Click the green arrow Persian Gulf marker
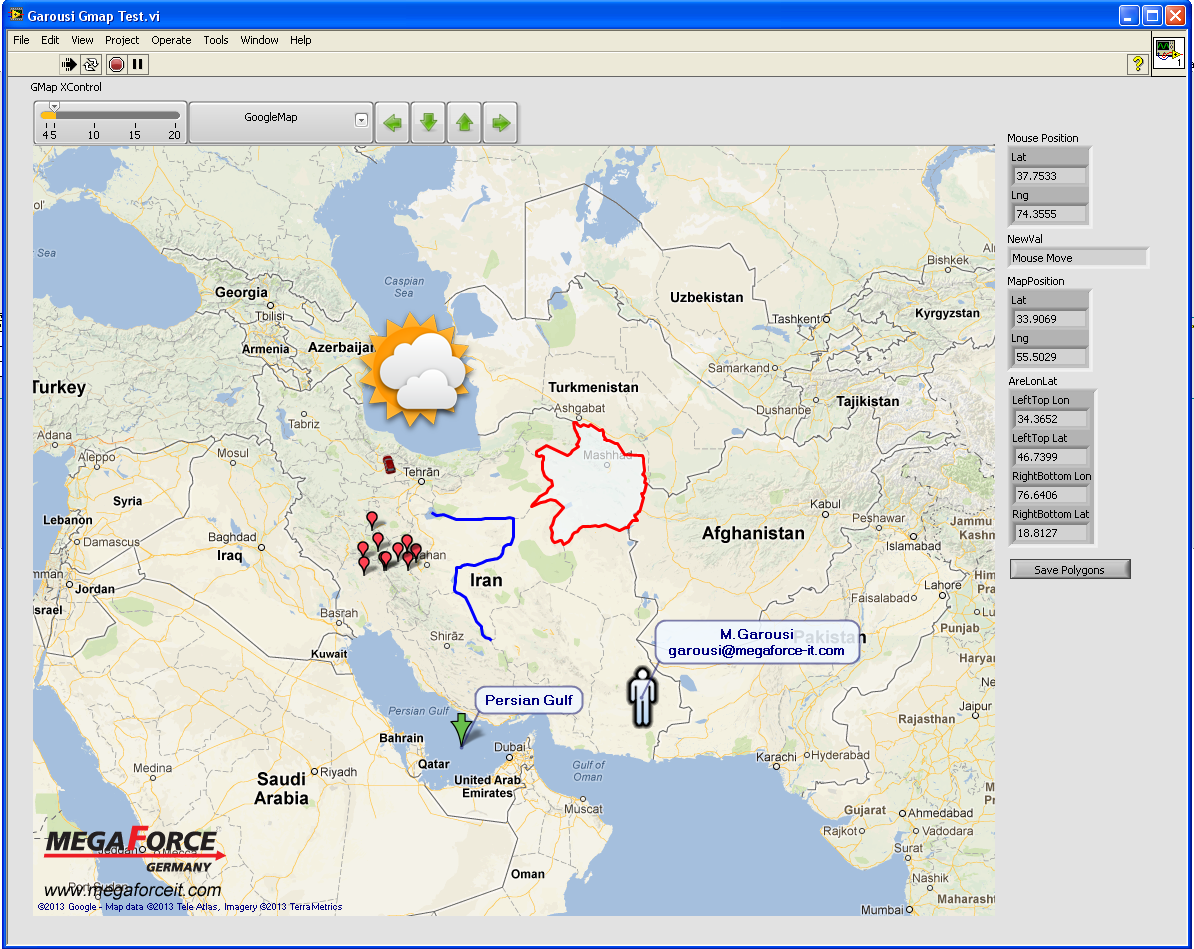Viewport: 1194px width, 949px height. [460, 730]
